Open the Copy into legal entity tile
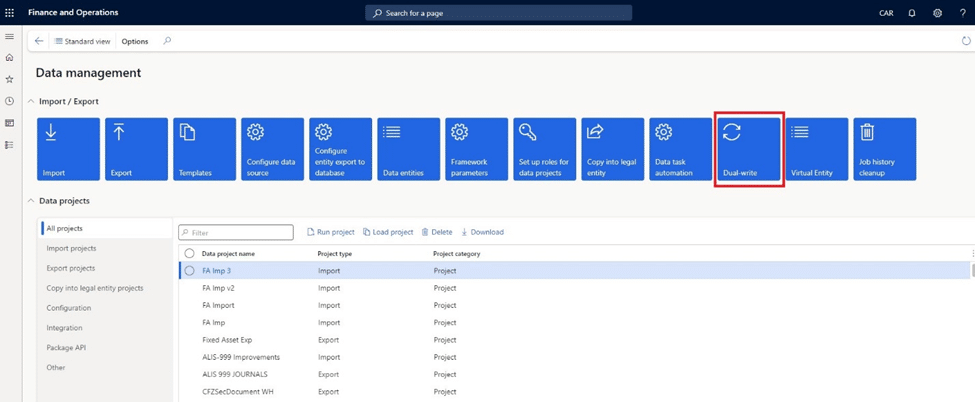The width and height of the screenshot is (975, 402). (x=612, y=149)
